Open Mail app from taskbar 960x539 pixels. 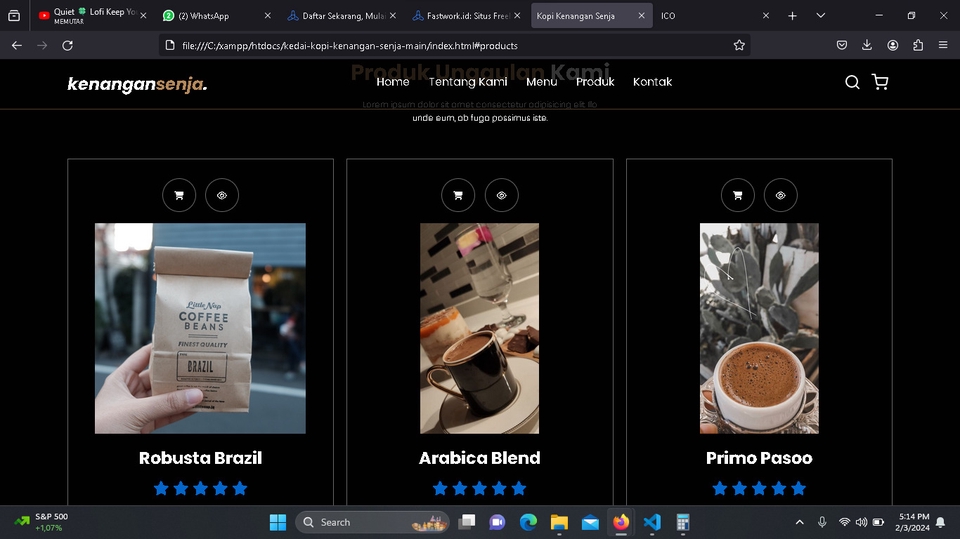pyautogui.click(x=590, y=522)
